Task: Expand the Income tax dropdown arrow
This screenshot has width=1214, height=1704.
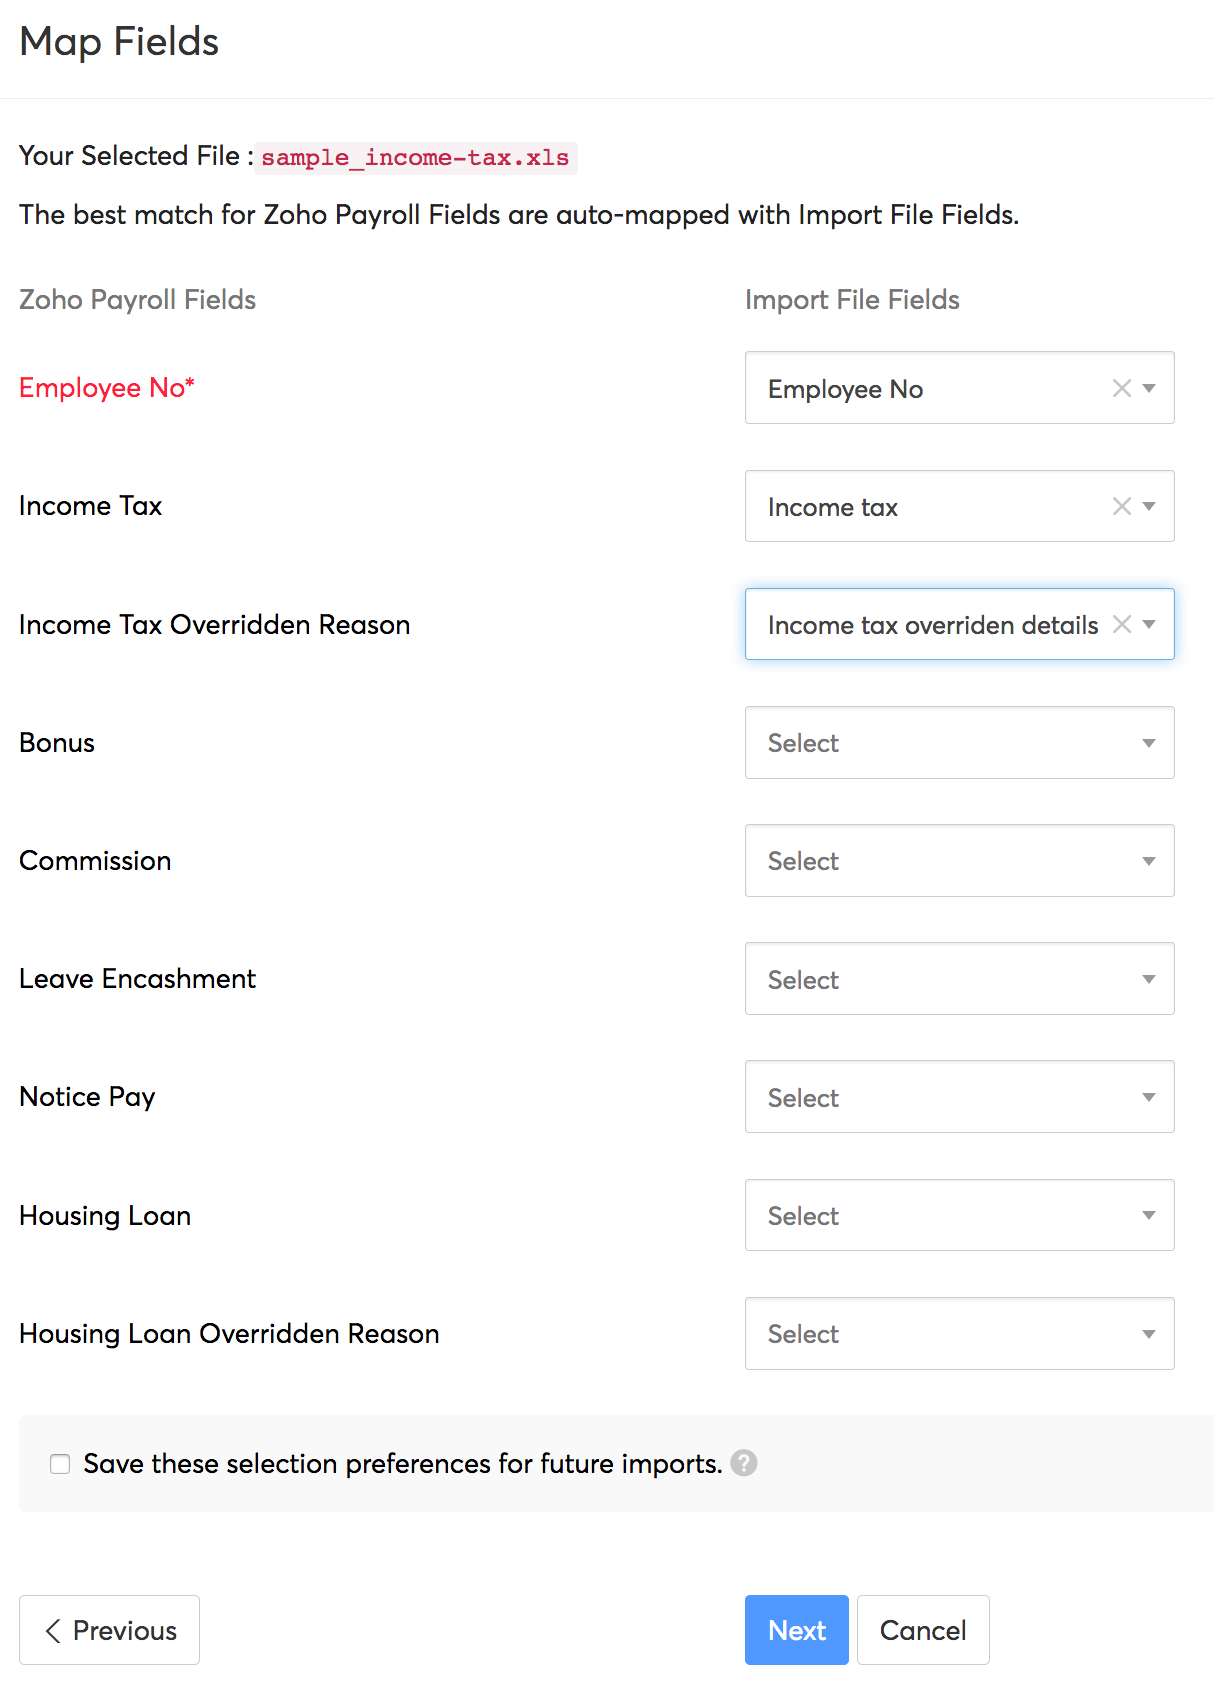Action: 1149,506
